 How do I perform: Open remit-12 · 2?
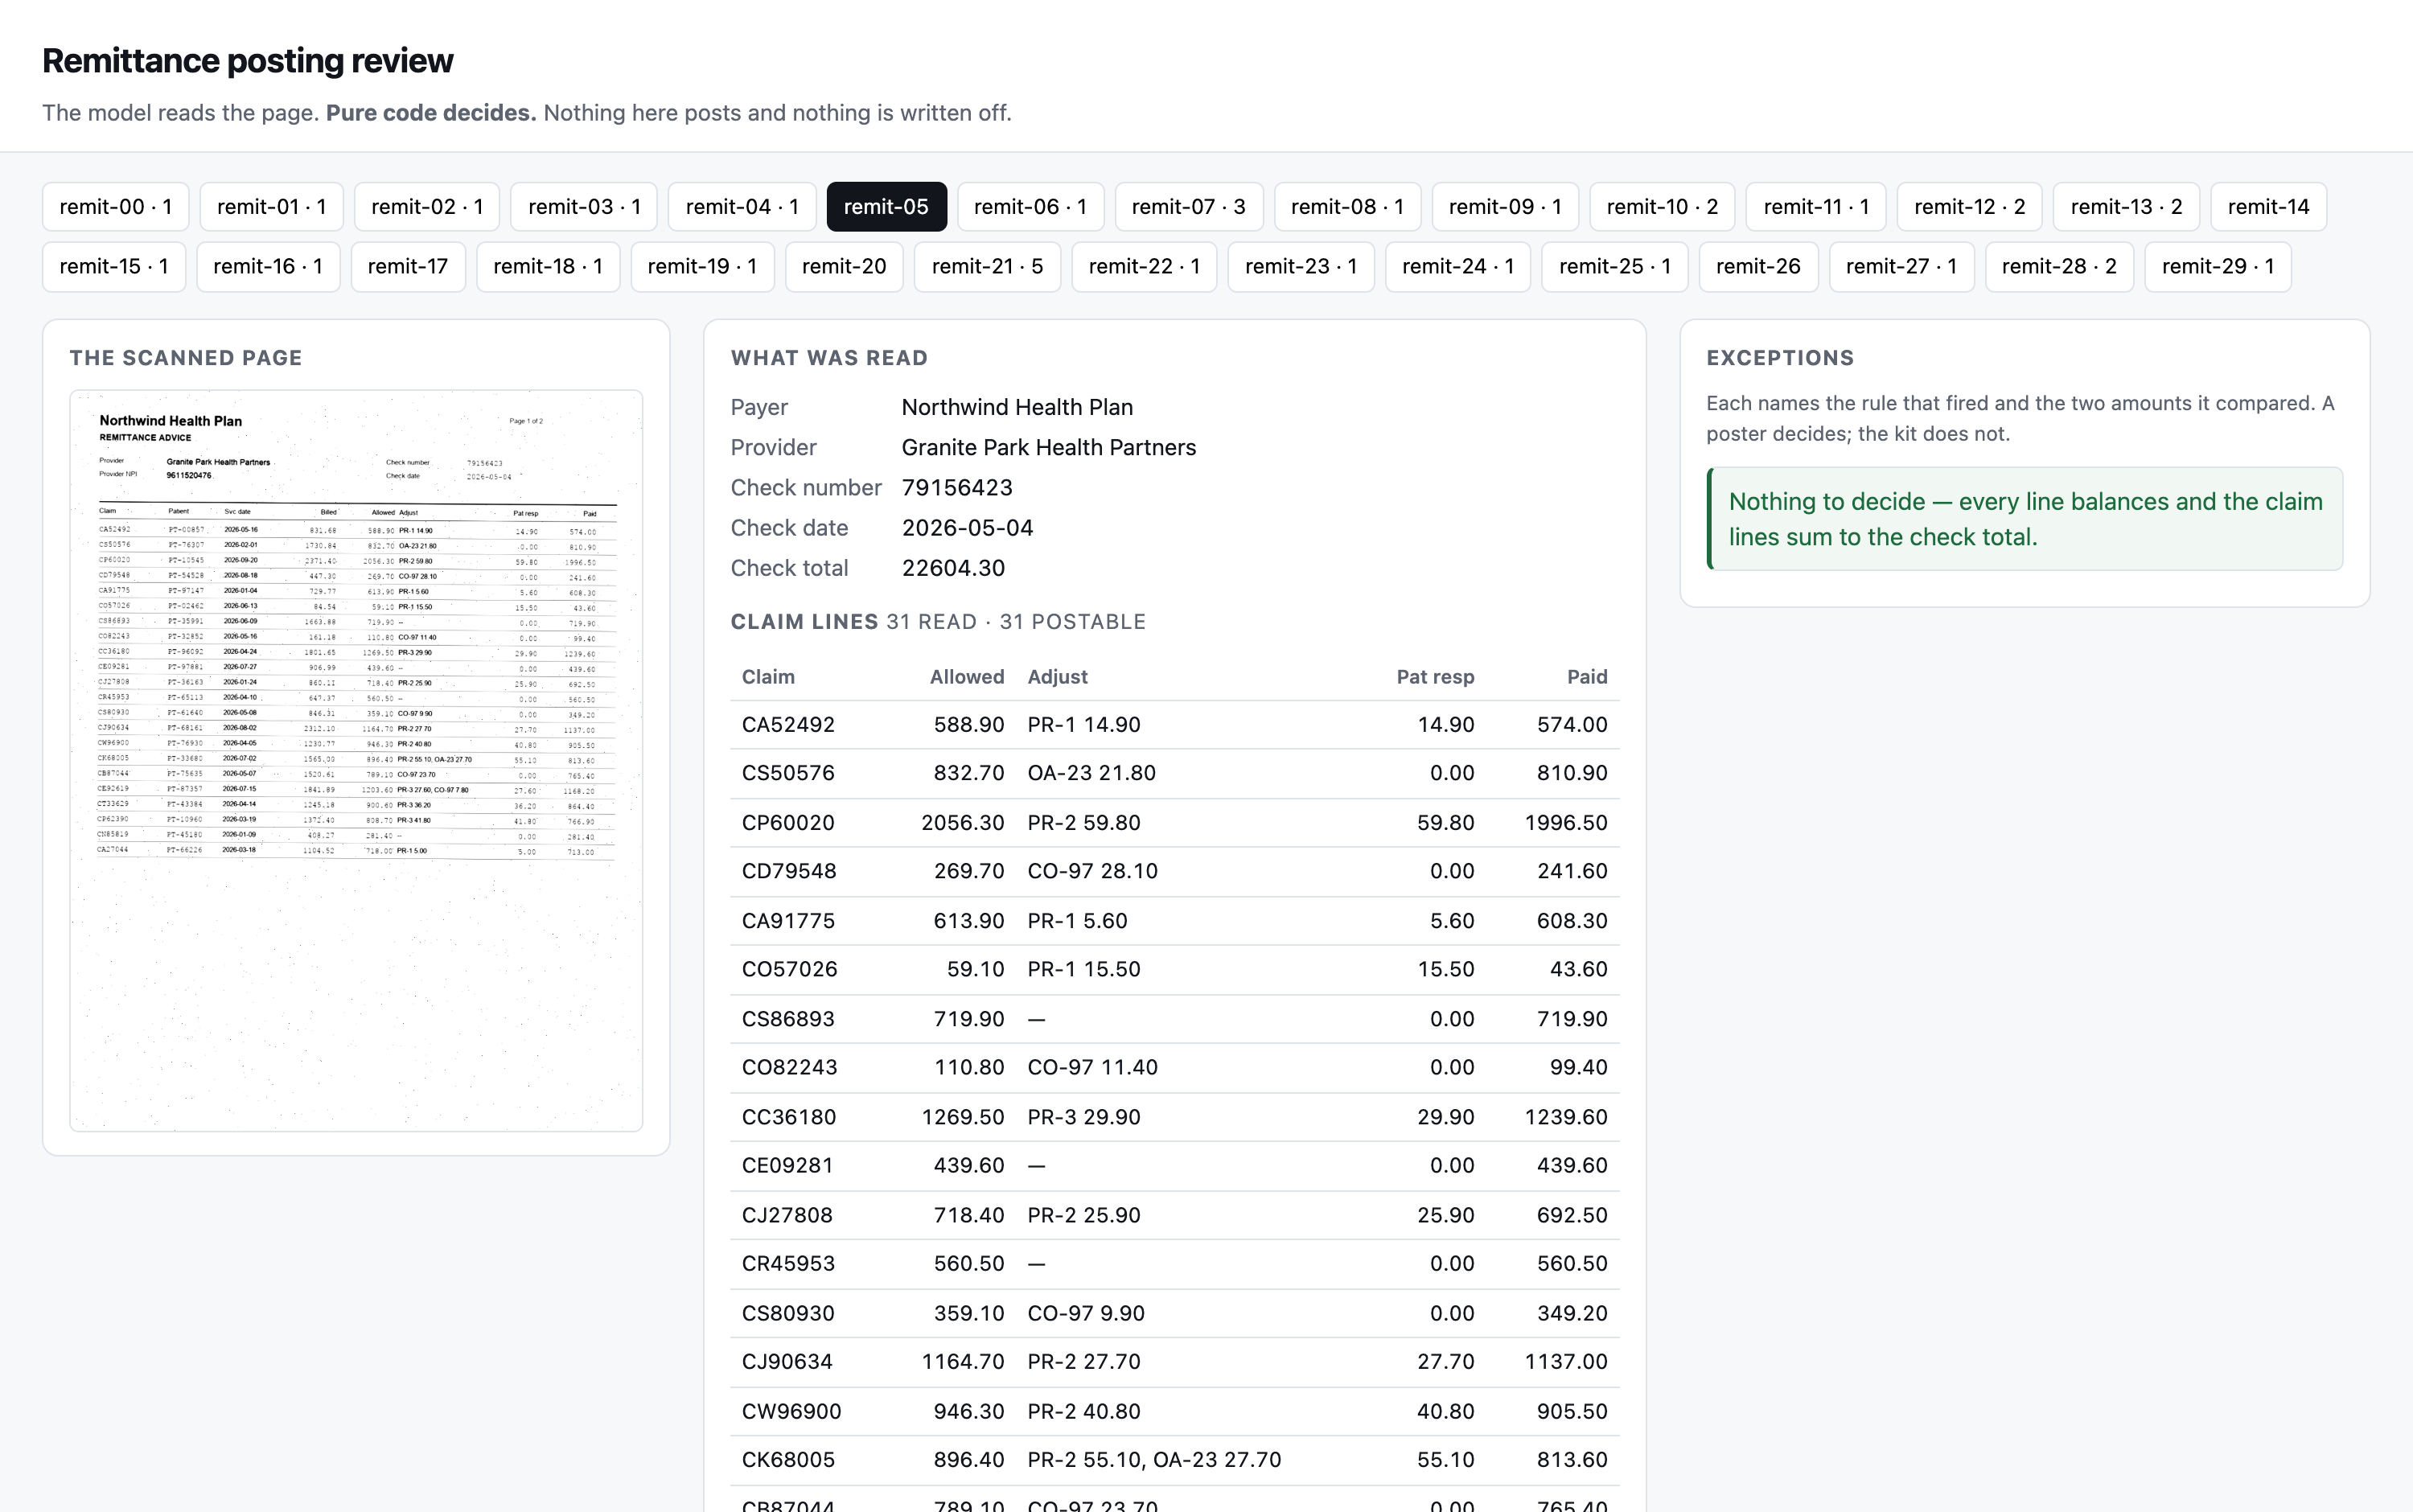pos(1969,207)
